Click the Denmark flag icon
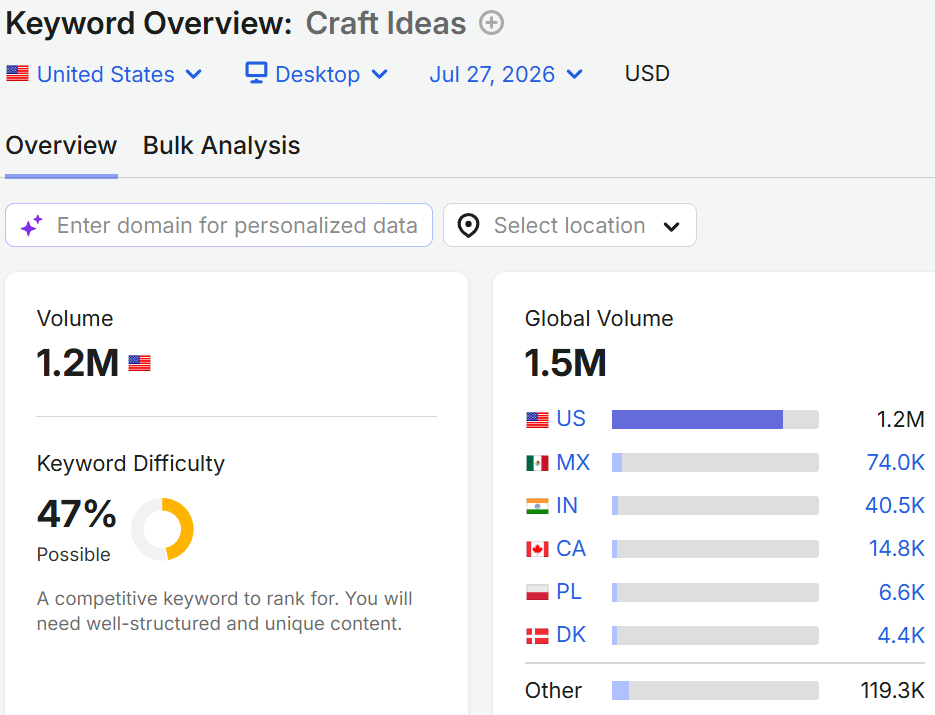 pos(537,636)
